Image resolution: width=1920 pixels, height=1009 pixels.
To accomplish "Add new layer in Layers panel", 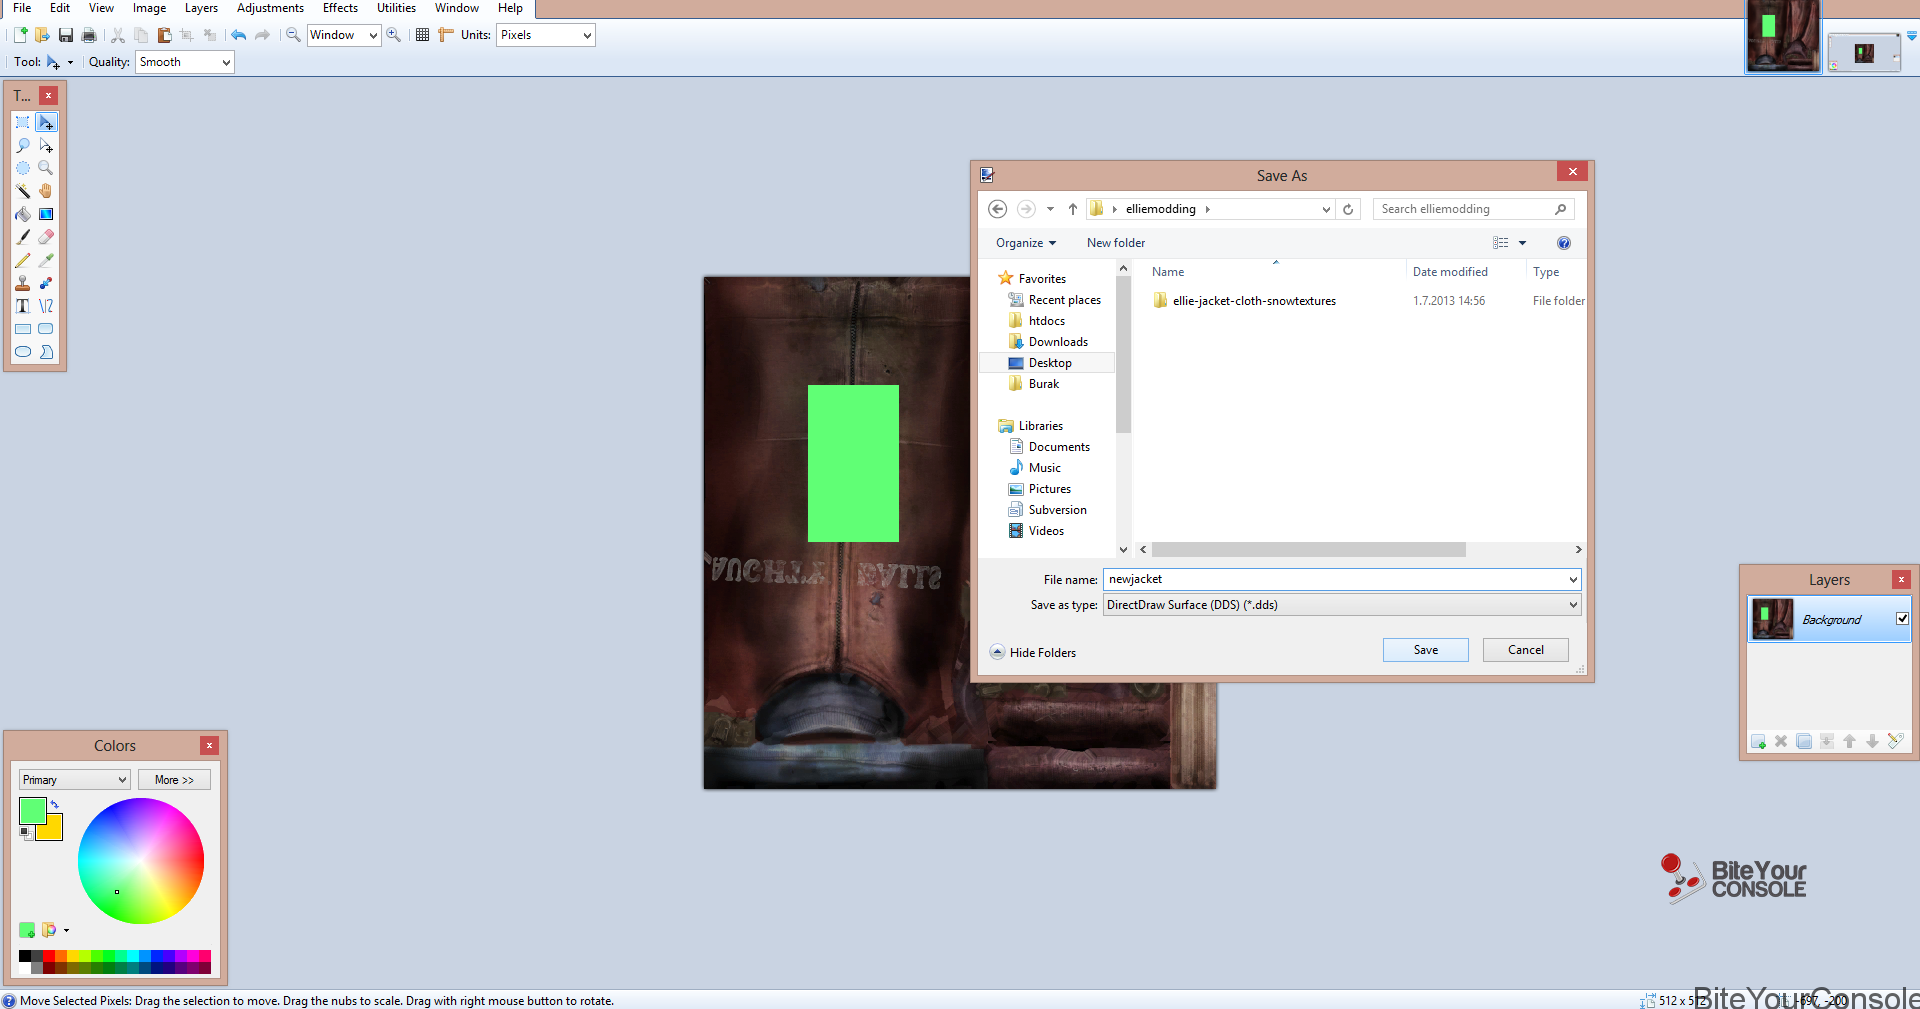I will point(1759,741).
